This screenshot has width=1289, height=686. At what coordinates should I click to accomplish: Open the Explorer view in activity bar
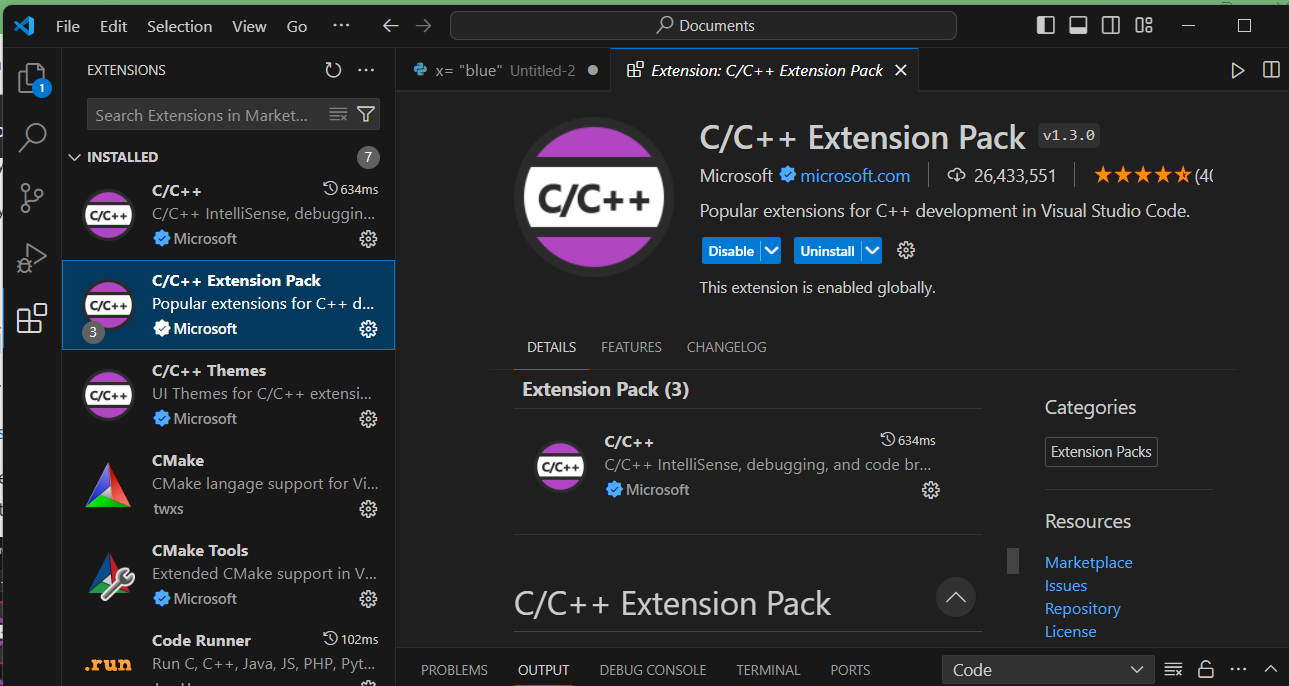32,78
